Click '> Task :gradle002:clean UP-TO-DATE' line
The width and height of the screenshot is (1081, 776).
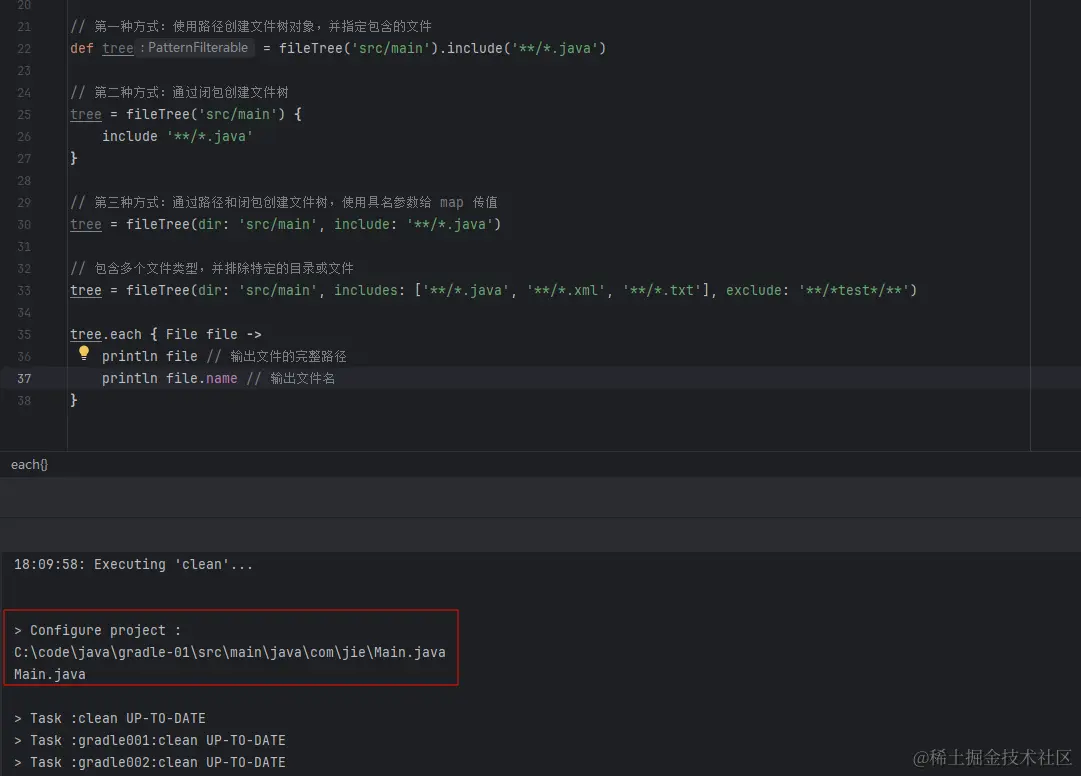click(x=150, y=762)
